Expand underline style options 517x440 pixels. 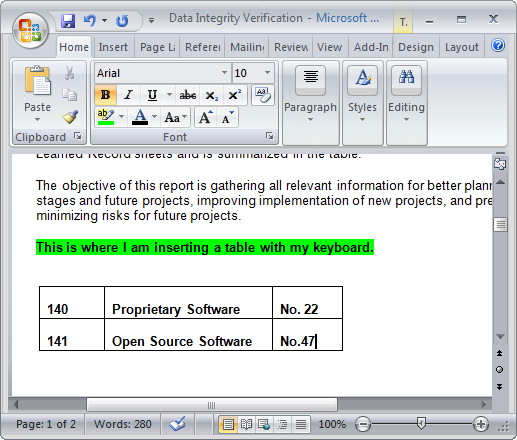click(169, 95)
